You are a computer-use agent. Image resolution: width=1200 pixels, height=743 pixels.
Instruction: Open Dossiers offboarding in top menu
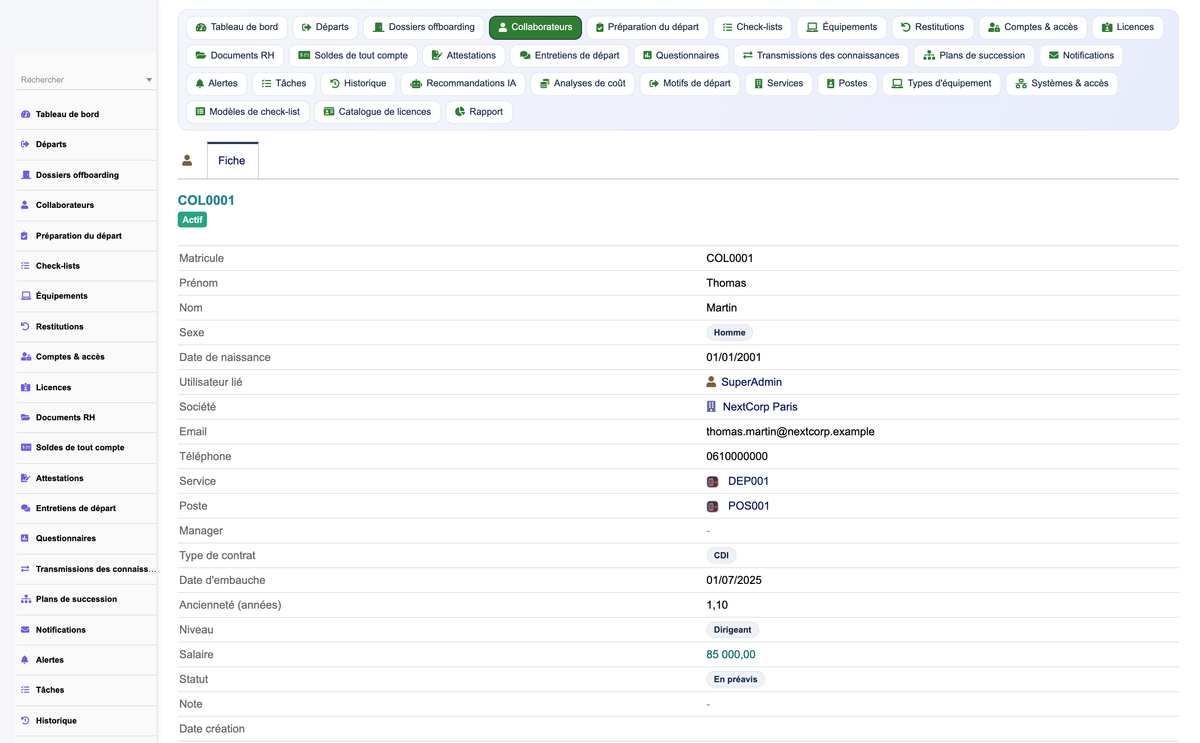[x=424, y=27]
